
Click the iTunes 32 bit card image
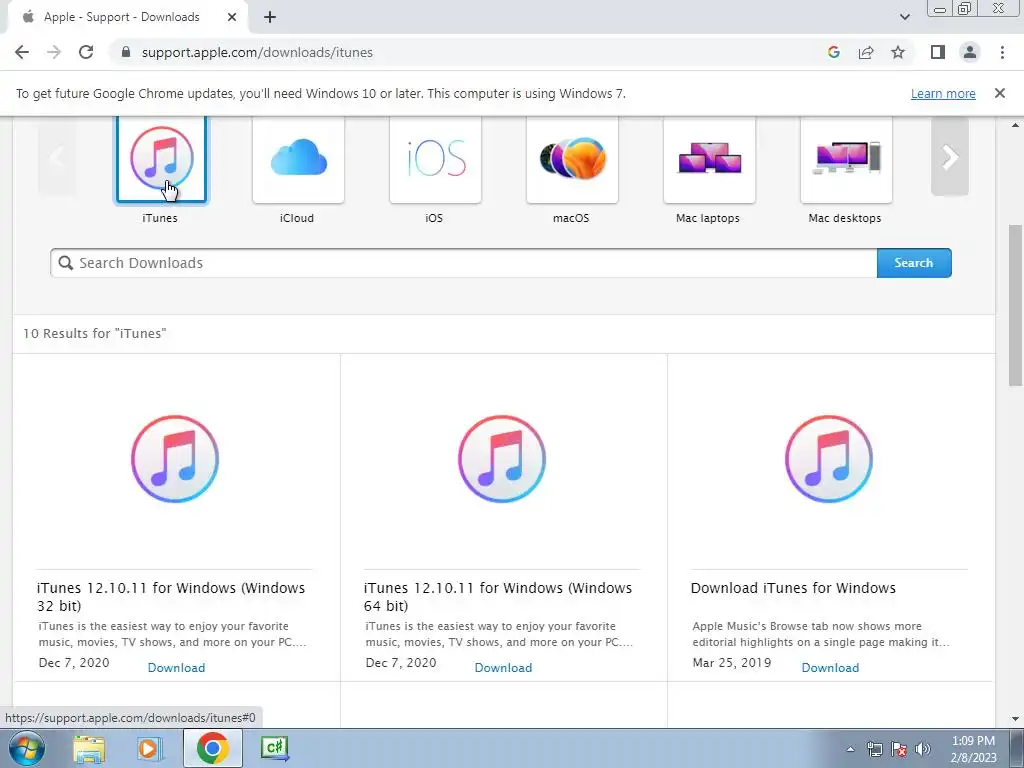coord(175,459)
